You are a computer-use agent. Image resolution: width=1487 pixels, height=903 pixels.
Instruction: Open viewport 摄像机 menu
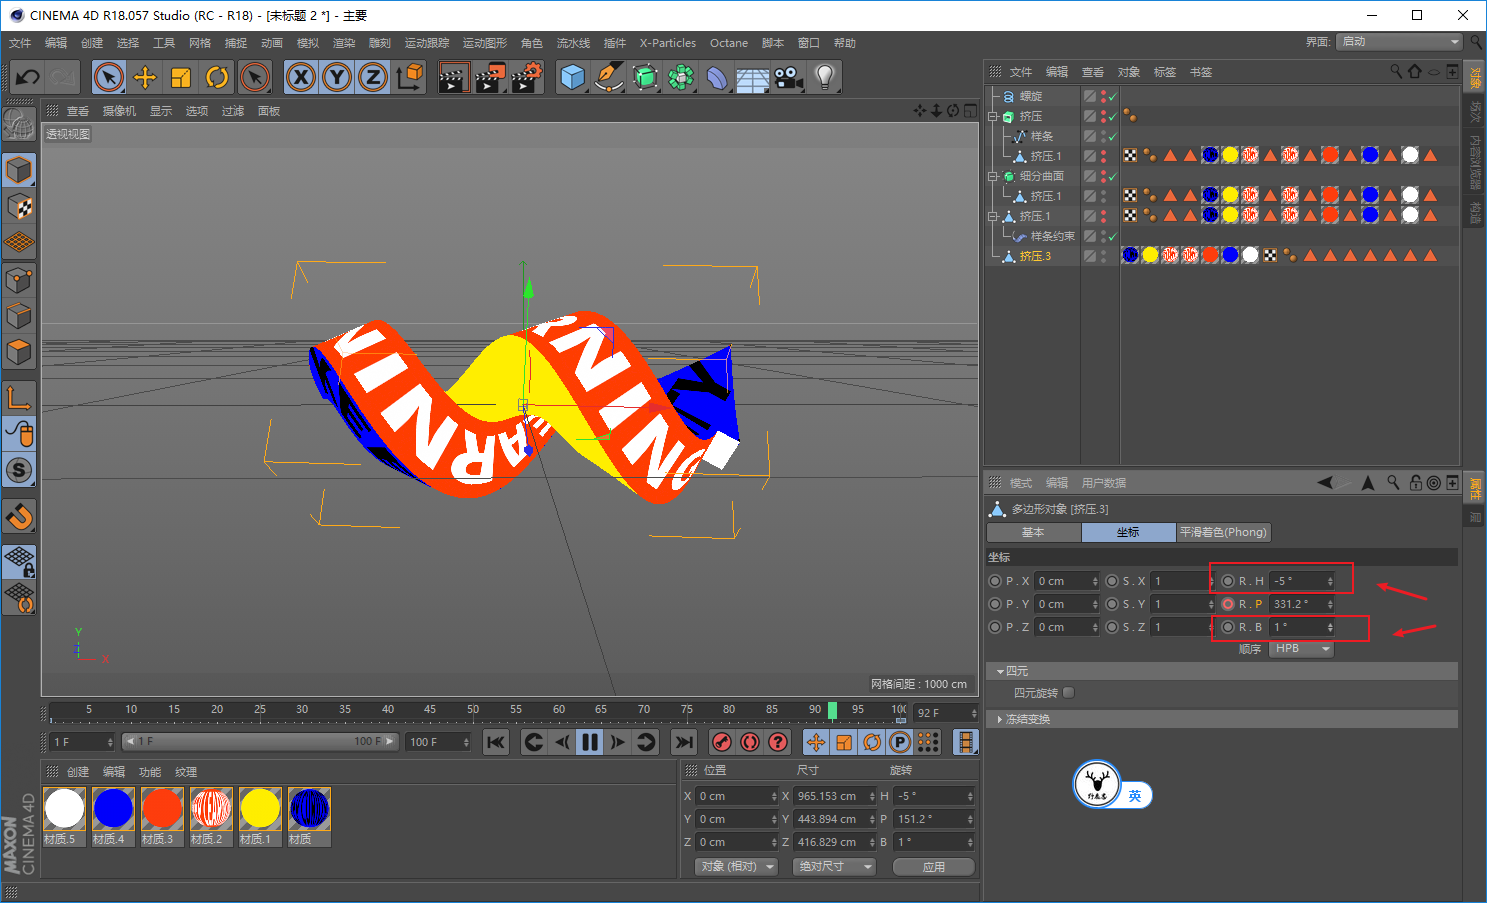coord(119,111)
